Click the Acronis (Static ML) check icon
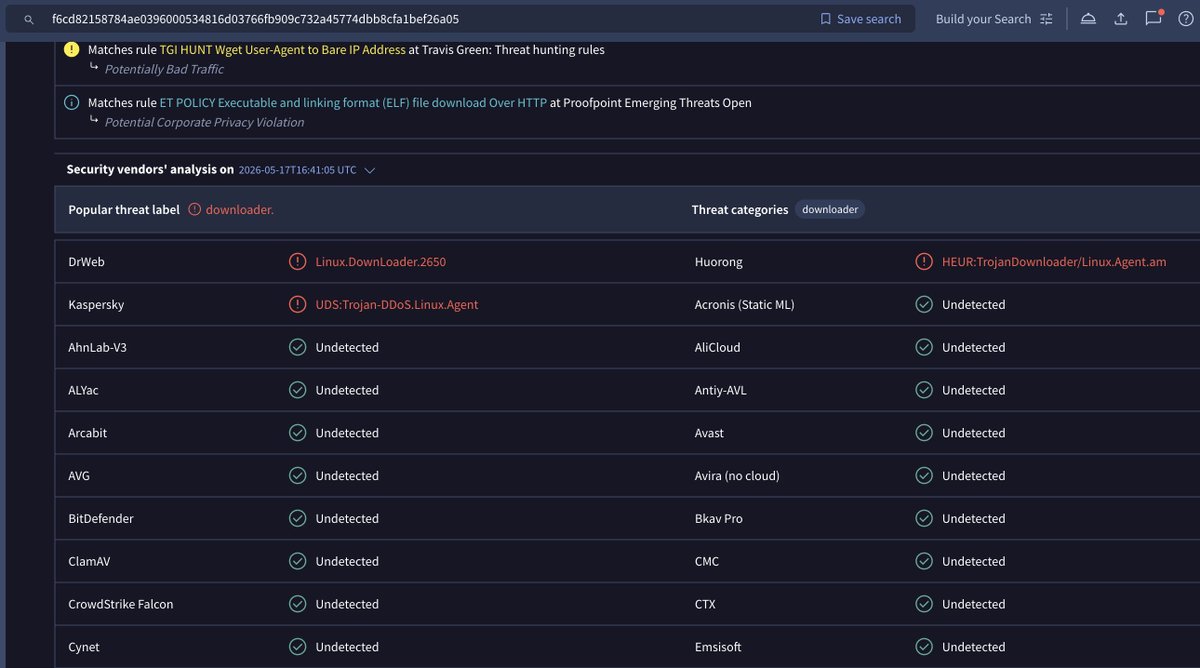The width and height of the screenshot is (1200, 668). (924, 305)
